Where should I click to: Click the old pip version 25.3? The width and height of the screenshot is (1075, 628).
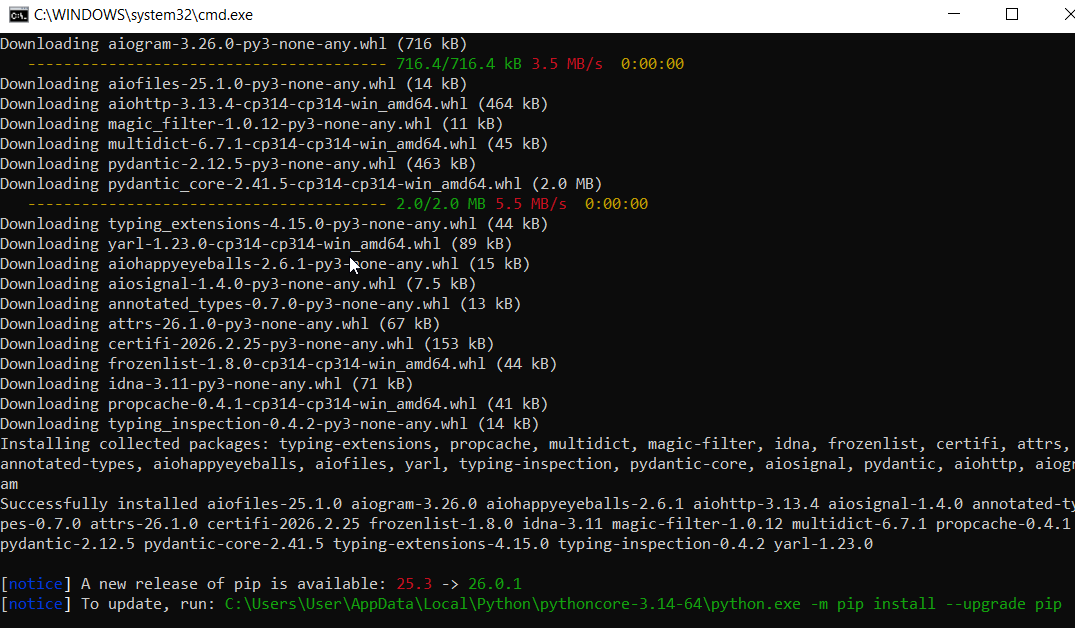click(x=414, y=583)
